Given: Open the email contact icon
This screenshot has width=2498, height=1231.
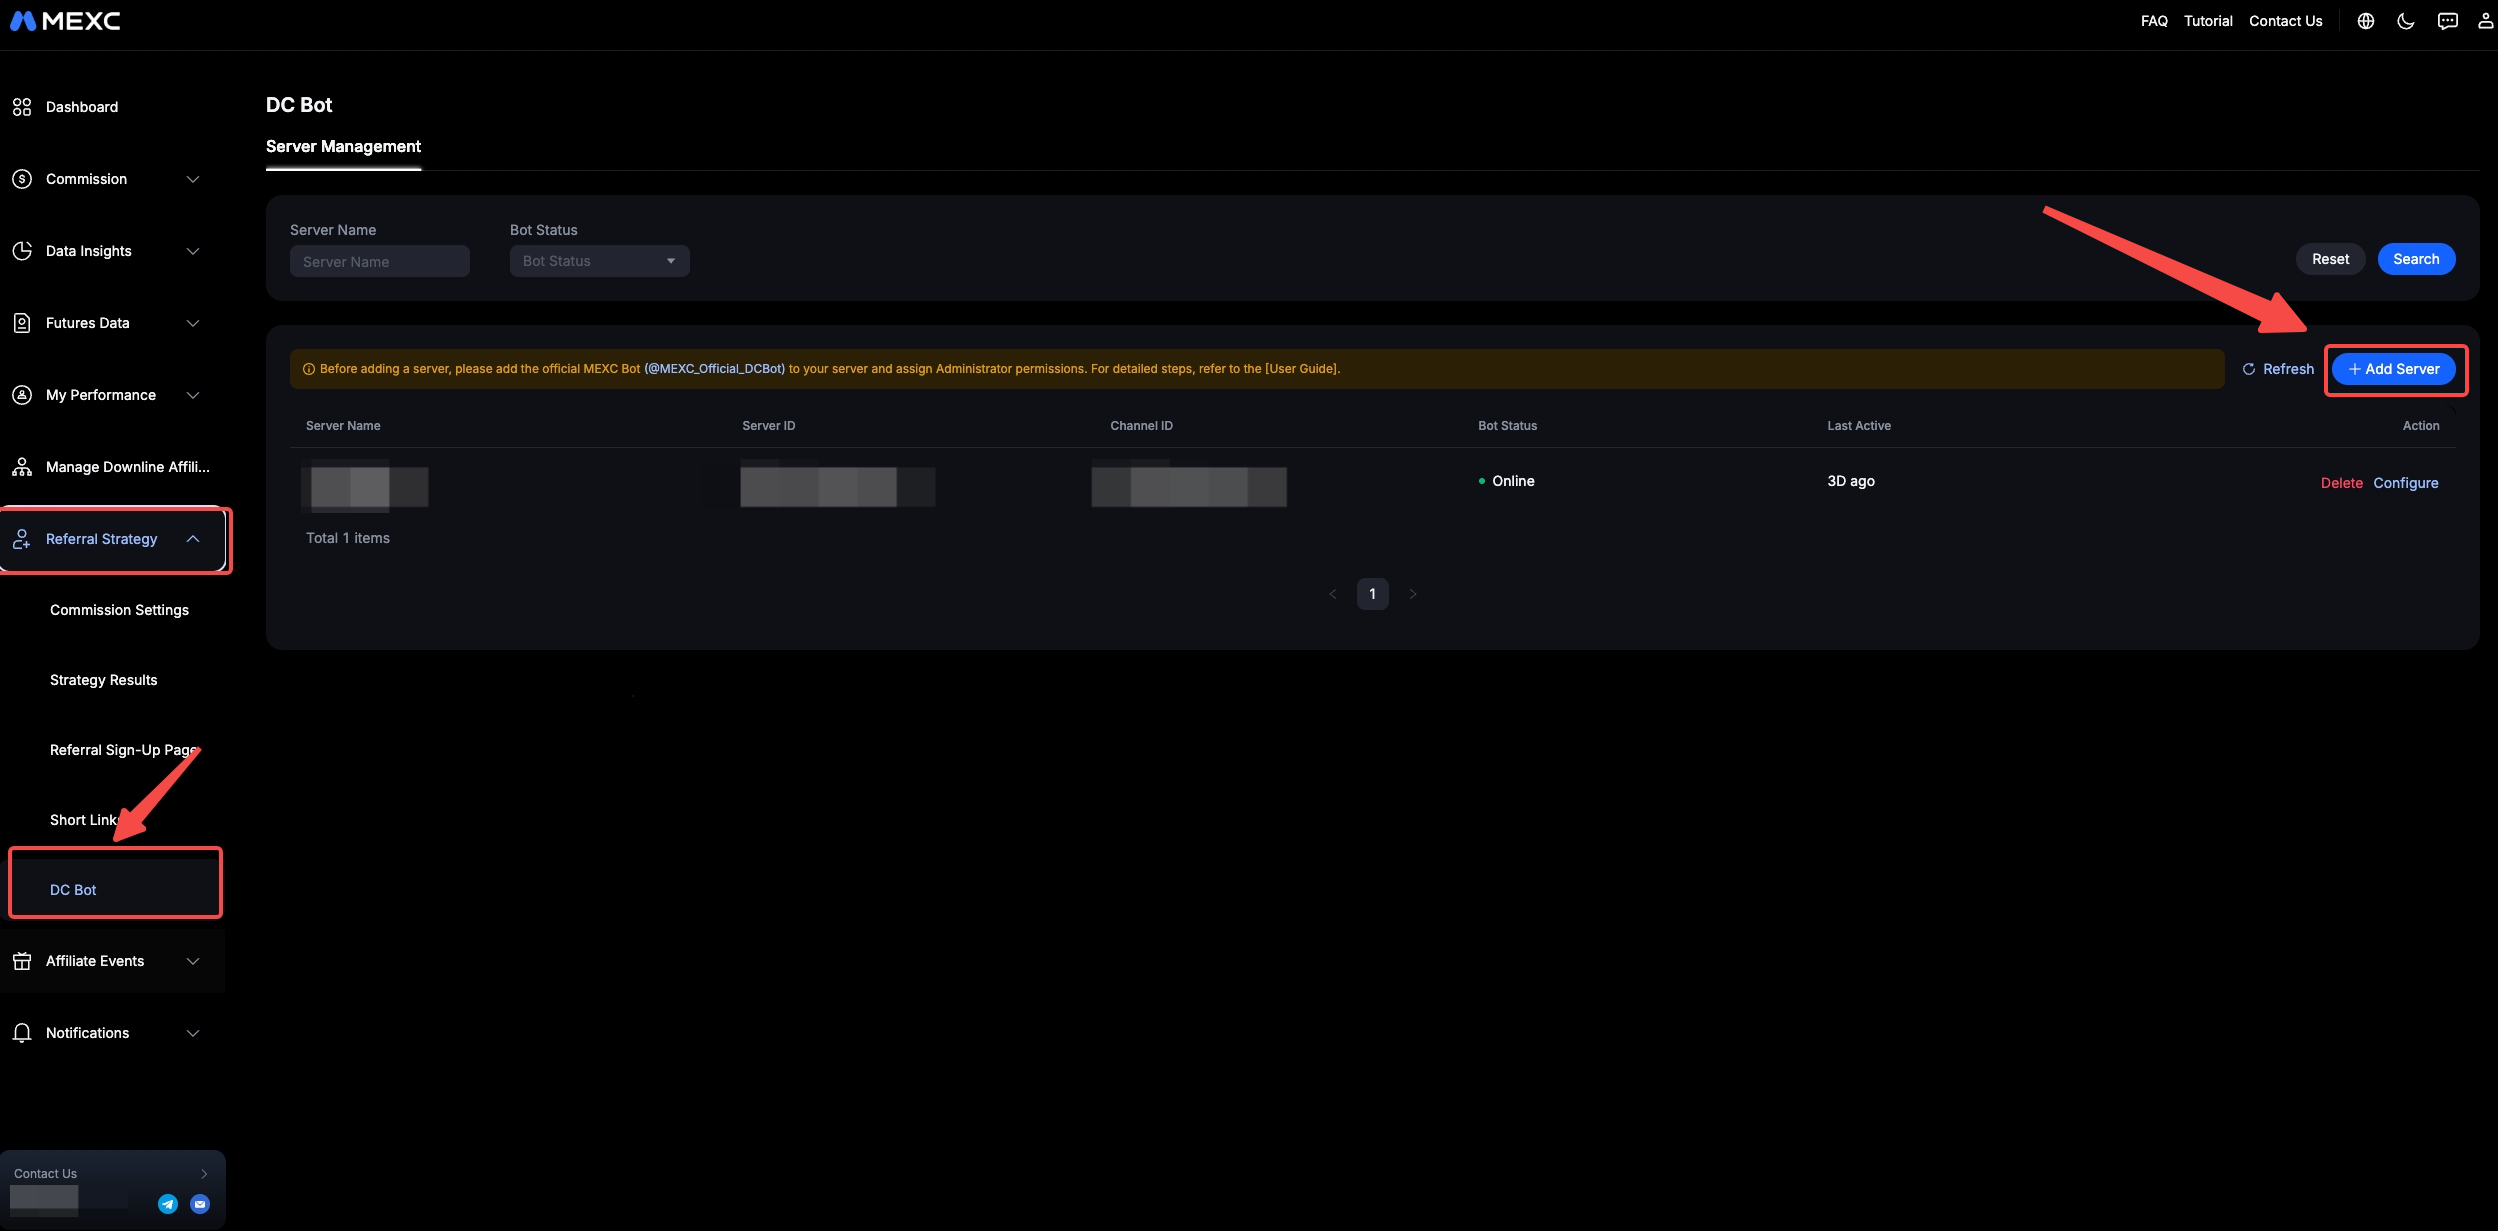Looking at the screenshot, I should [x=200, y=1204].
